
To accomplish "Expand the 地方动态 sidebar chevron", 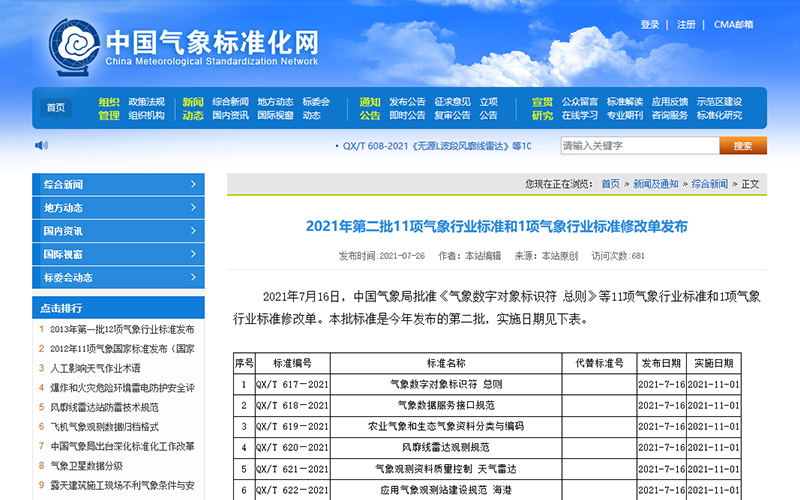I will pos(193,208).
